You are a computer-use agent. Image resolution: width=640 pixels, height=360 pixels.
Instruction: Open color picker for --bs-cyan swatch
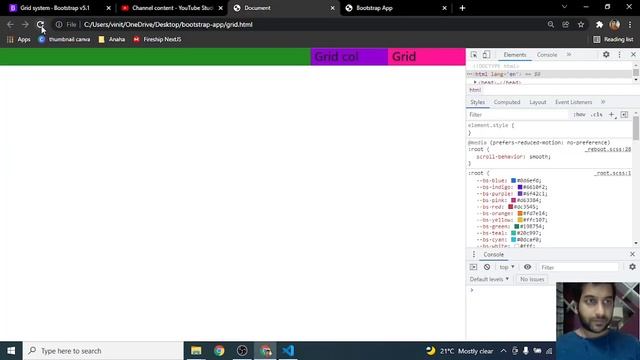(513, 239)
